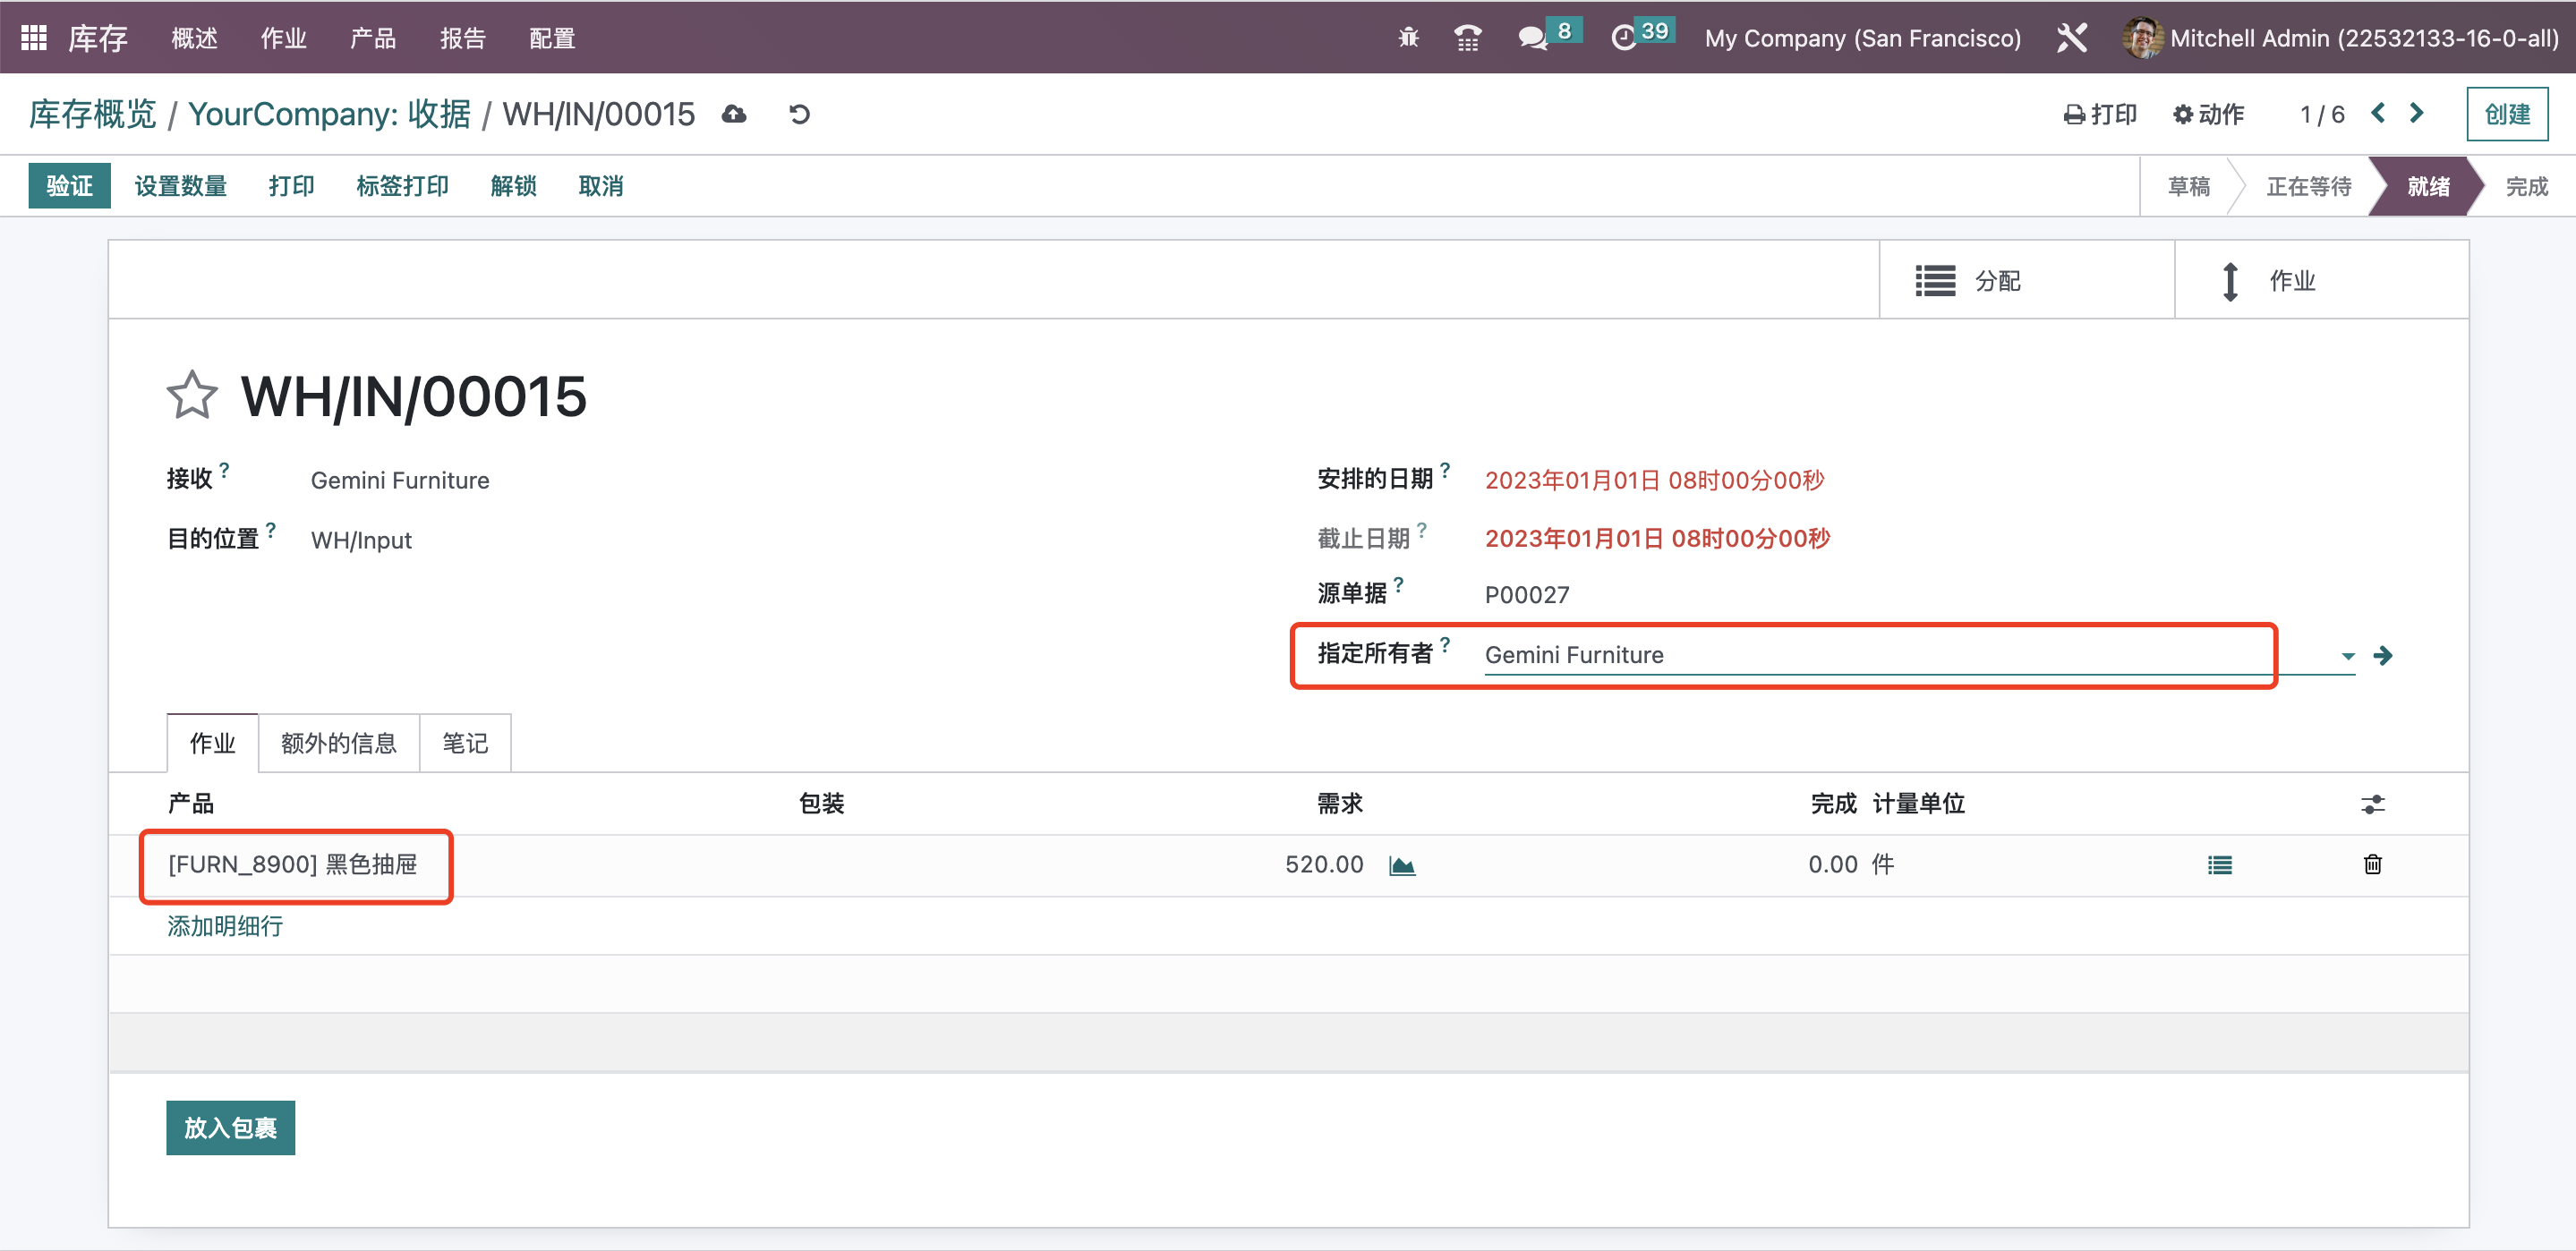Click the 取消 cancel button

(601, 186)
